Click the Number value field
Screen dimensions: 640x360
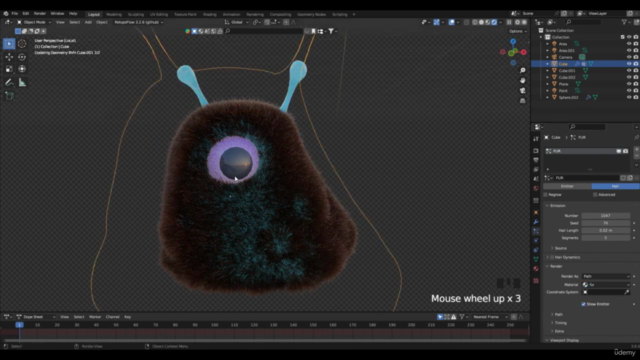coord(606,216)
